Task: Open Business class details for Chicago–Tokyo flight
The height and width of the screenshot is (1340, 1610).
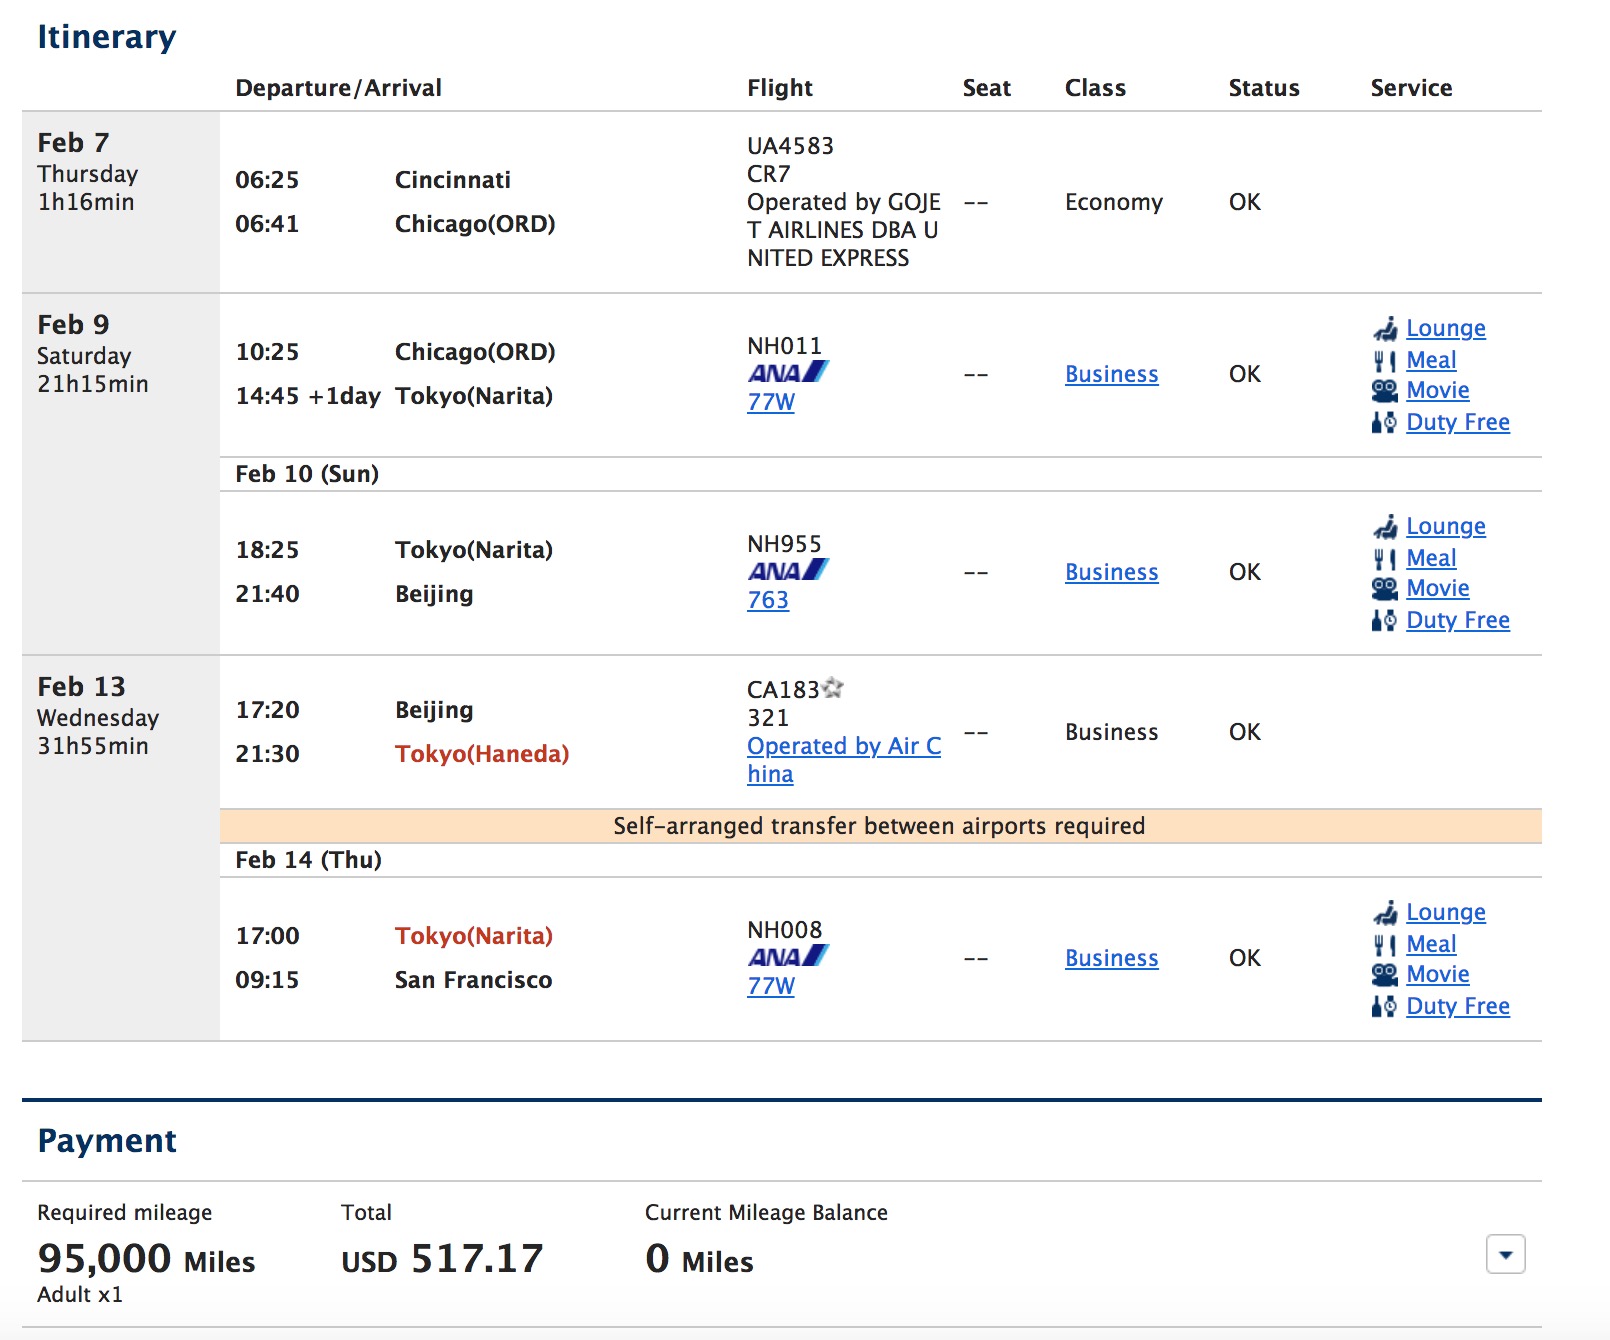Action: pyautogui.click(x=1111, y=374)
